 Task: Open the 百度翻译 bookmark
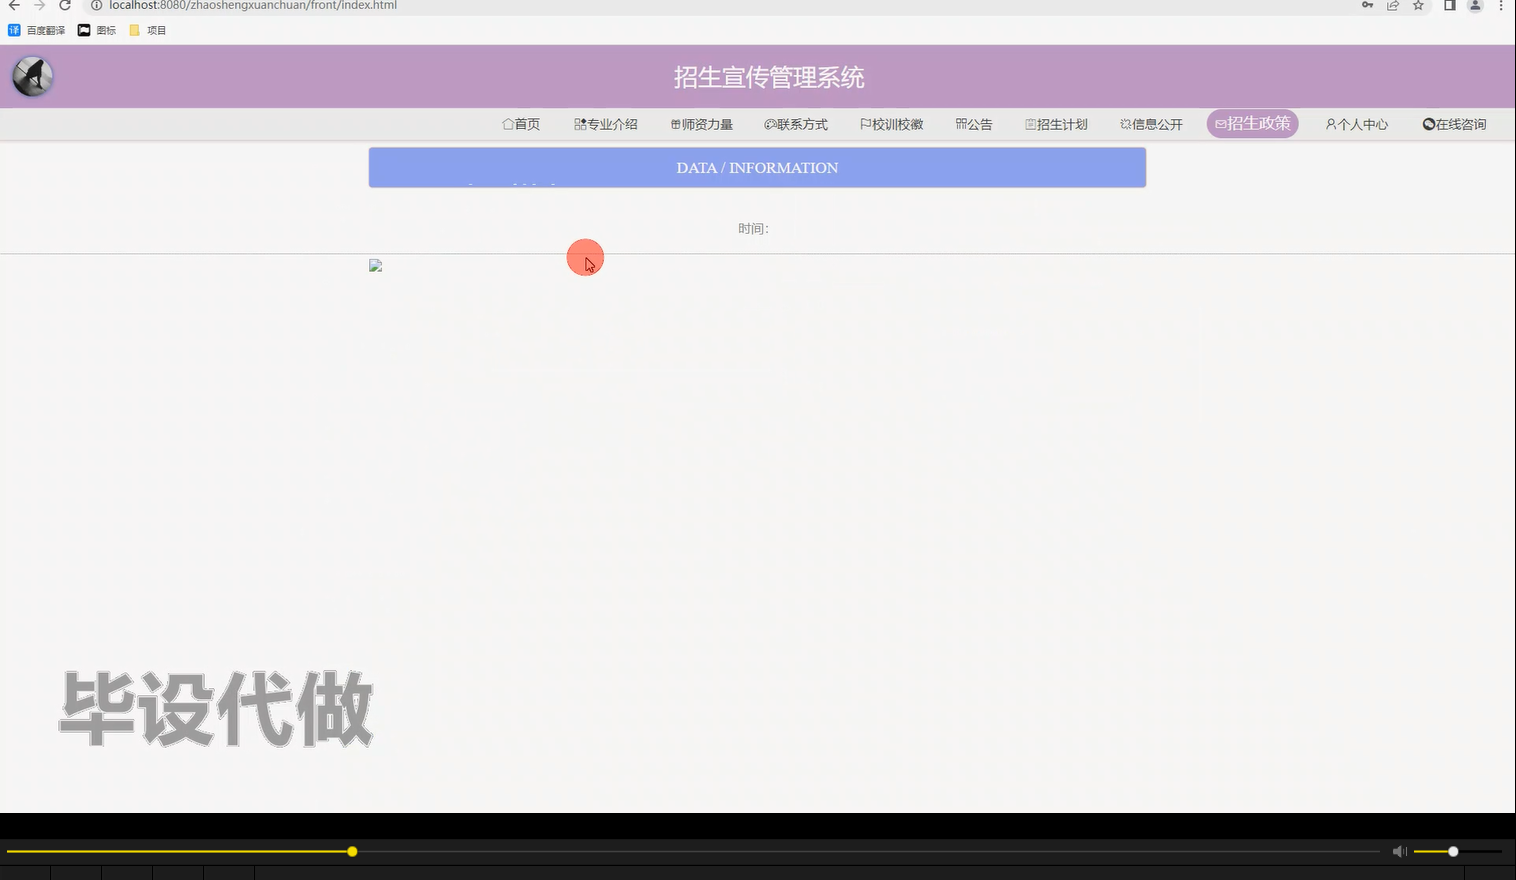click(37, 30)
